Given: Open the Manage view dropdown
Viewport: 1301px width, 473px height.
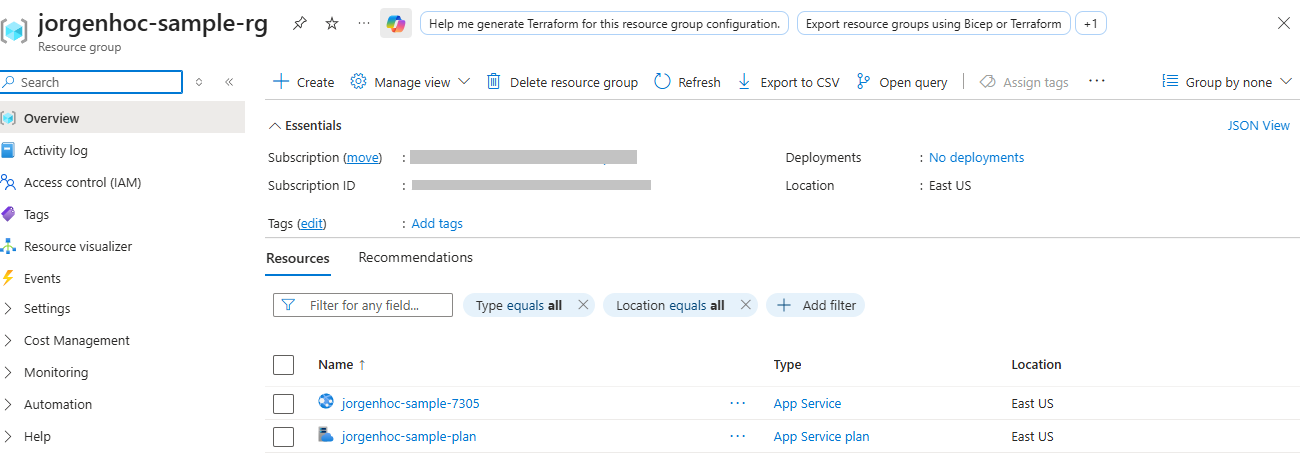Looking at the screenshot, I should (410, 82).
